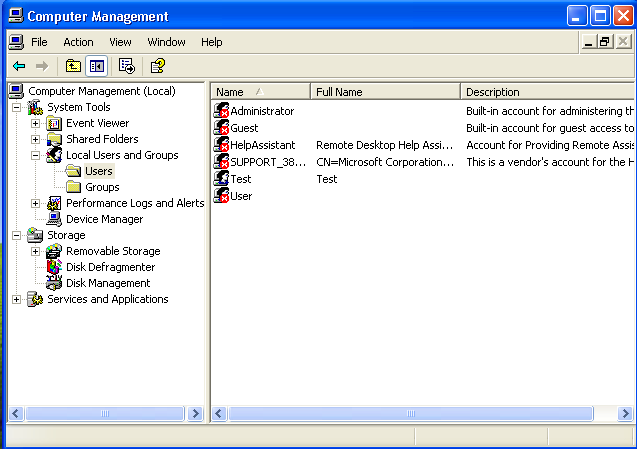The height and width of the screenshot is (449, 637).
Task: Open the View menu
Action: click(120, 42)
